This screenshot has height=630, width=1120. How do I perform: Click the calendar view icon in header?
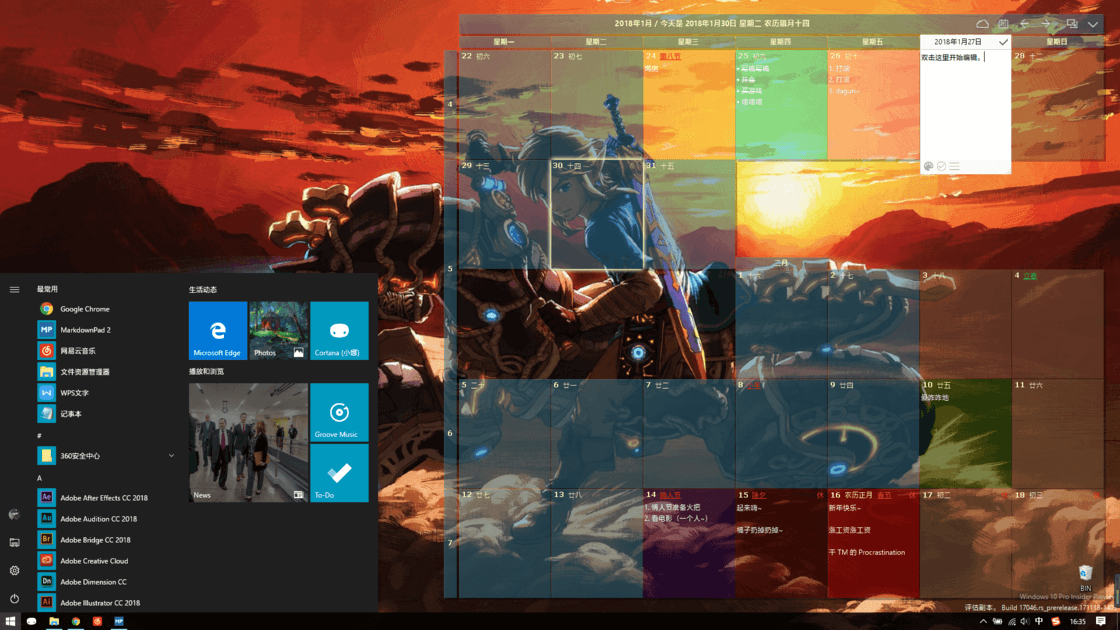pyautogui.click(x=1003, y=24)
